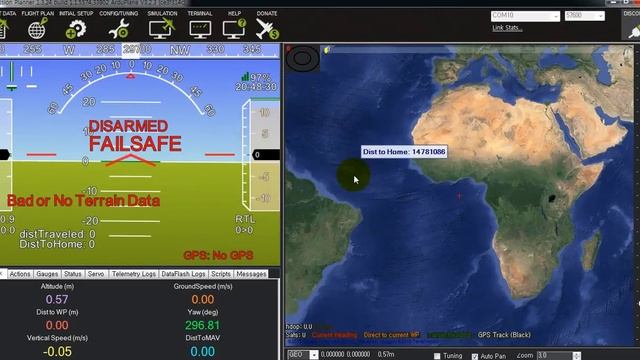Click the hdop readout on the map
This screenshot has width=640, height=360.
click(x=299, y=327)
